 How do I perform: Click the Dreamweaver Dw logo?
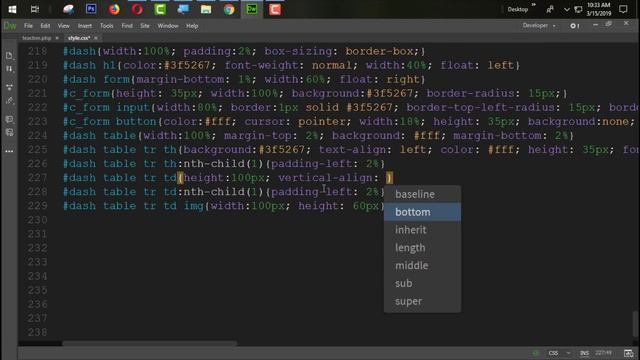[10, 26]
